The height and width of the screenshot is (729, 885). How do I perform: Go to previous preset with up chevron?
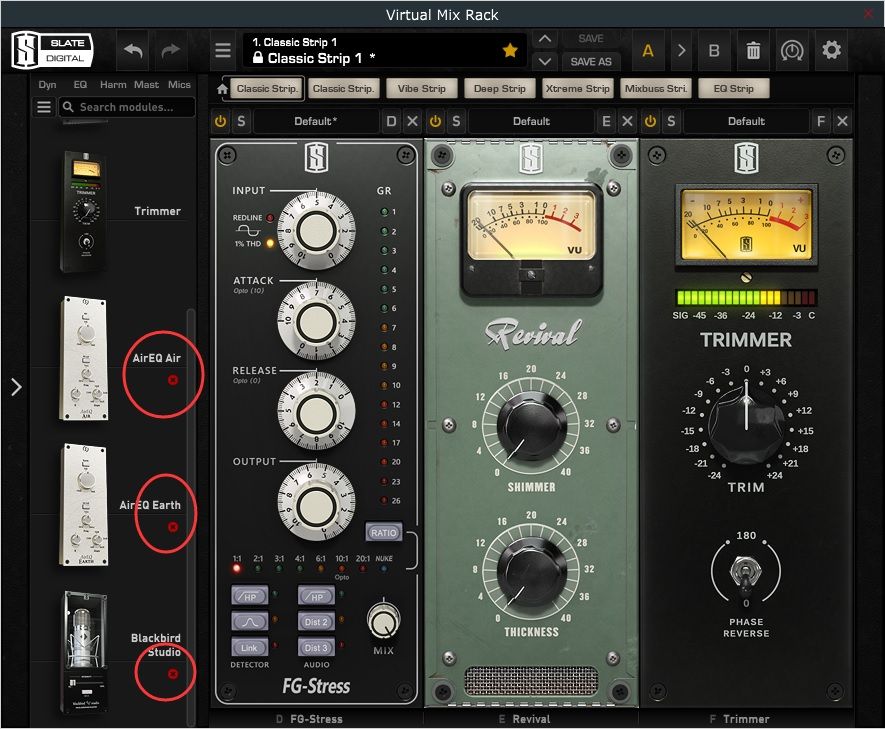point(545,39)
